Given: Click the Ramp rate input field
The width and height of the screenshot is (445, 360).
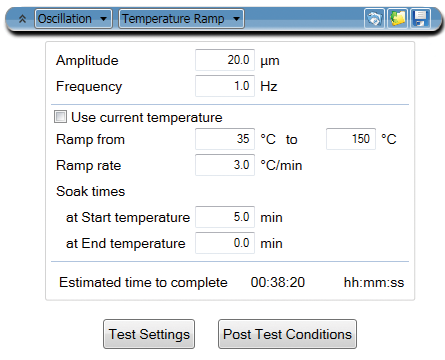Looking at the screenshot, I should click(x=225, y=165).
